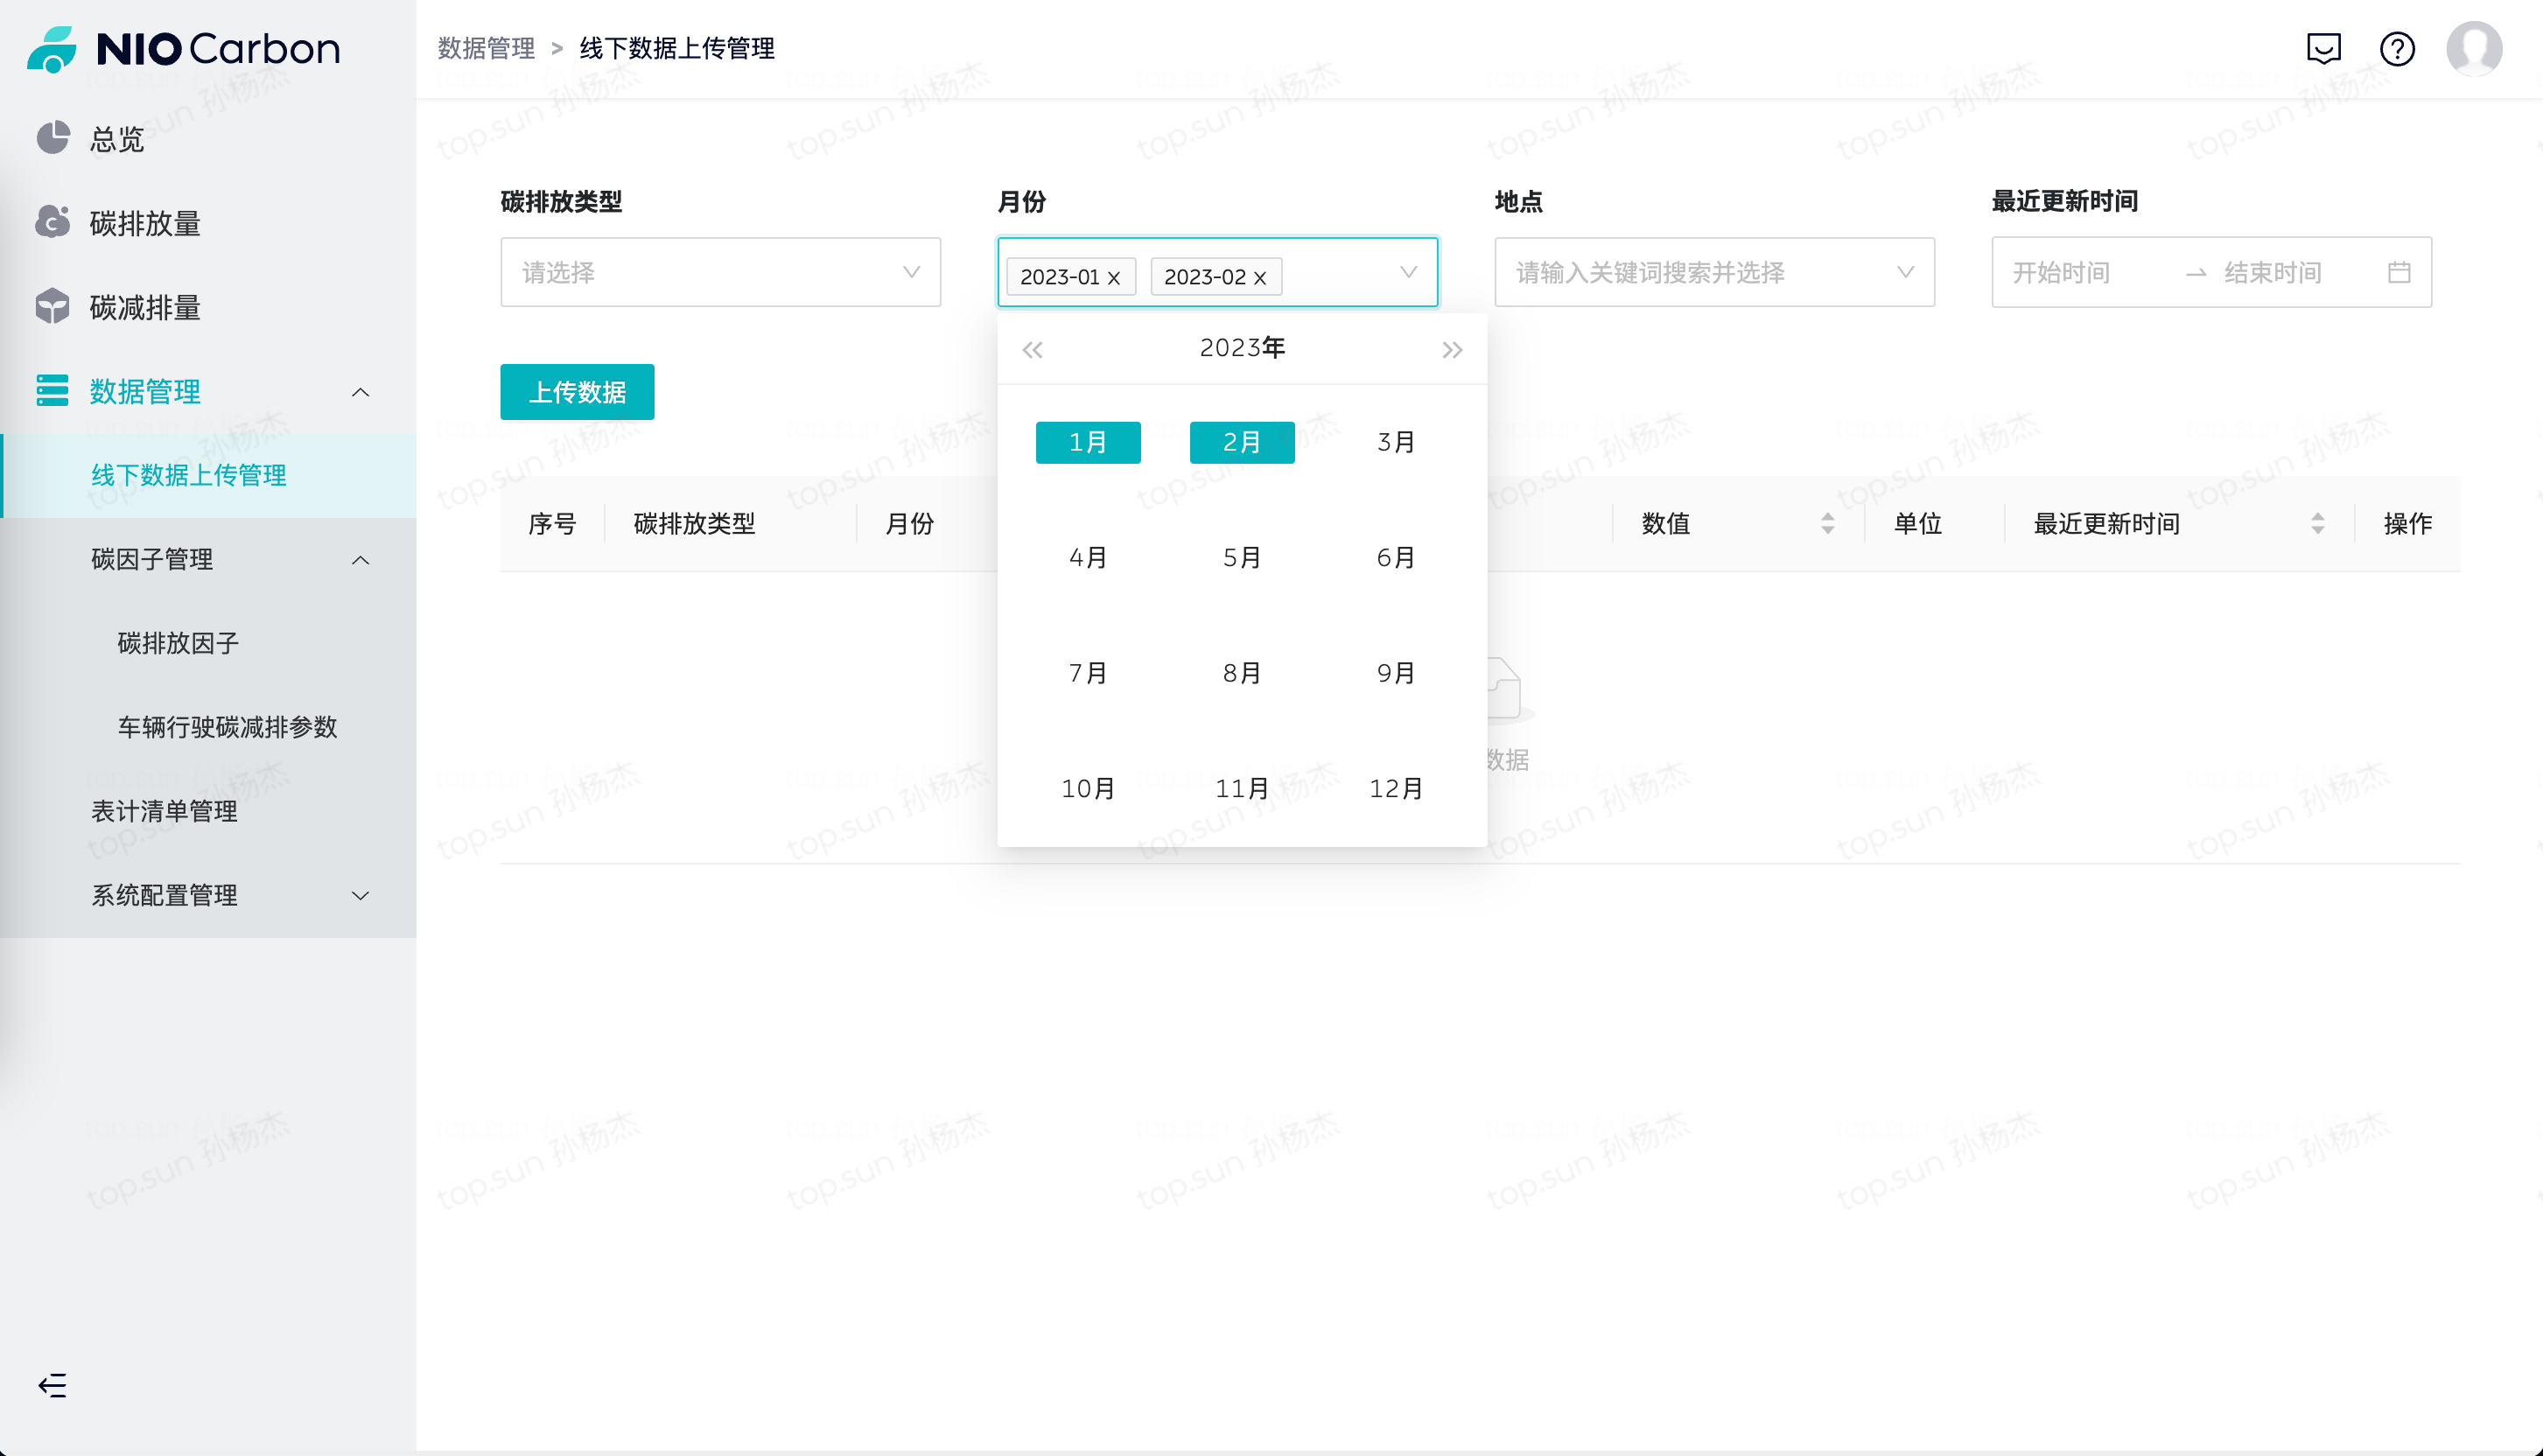Click the 碳排放类型 table column header
This screenshot has width=2543, height=1456.
694,523
